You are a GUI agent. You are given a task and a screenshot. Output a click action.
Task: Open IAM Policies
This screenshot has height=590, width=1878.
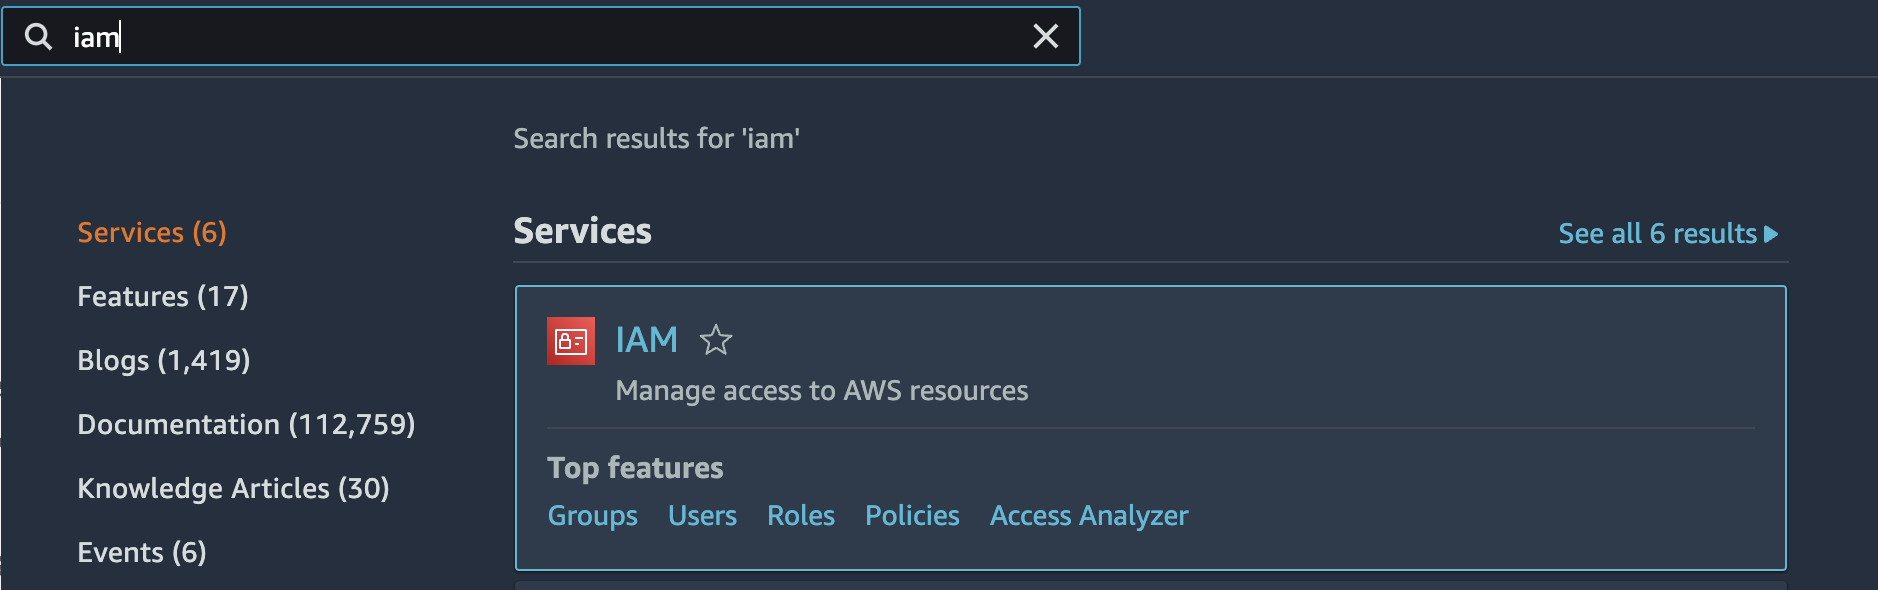point(911,515)
